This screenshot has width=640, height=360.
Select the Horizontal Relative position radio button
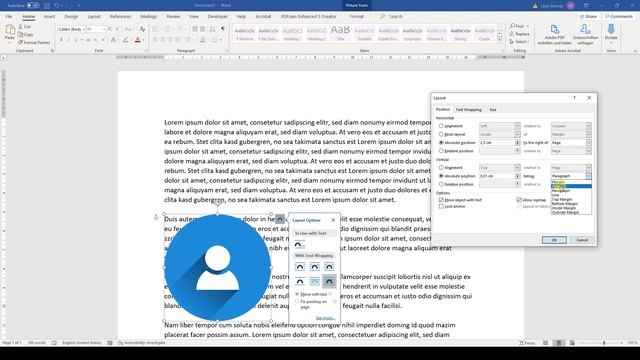point(441,151)
